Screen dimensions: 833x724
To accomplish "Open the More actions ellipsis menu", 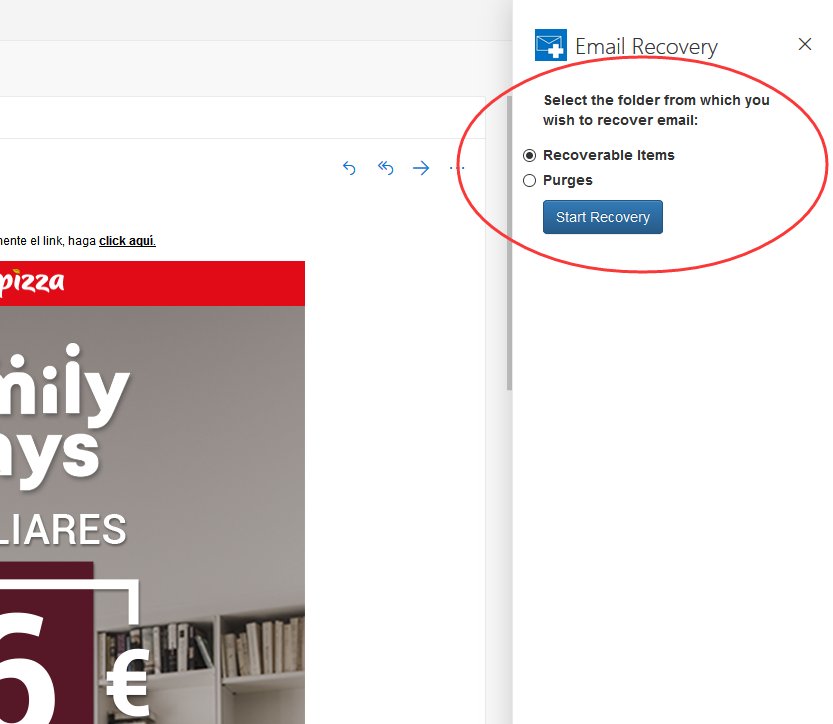I will [457, 168].
